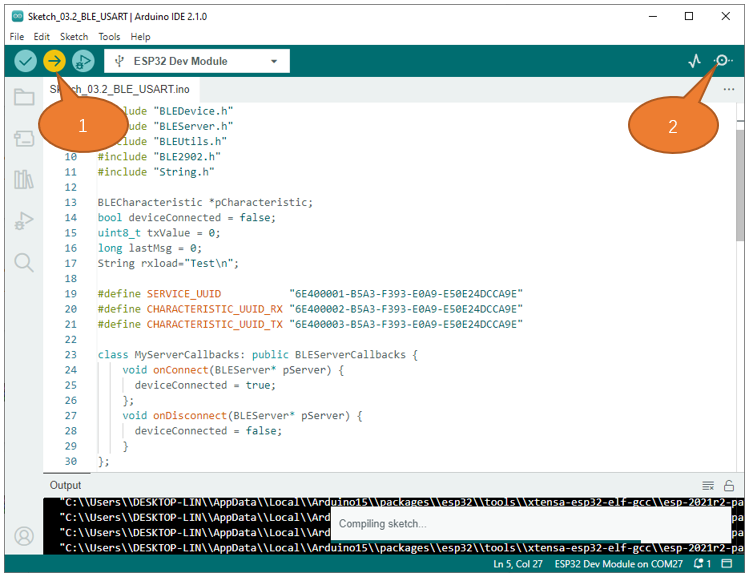750x578 pixels.
Task: Click the Compiling sketch progress notification
Action: tap(530, 524)
